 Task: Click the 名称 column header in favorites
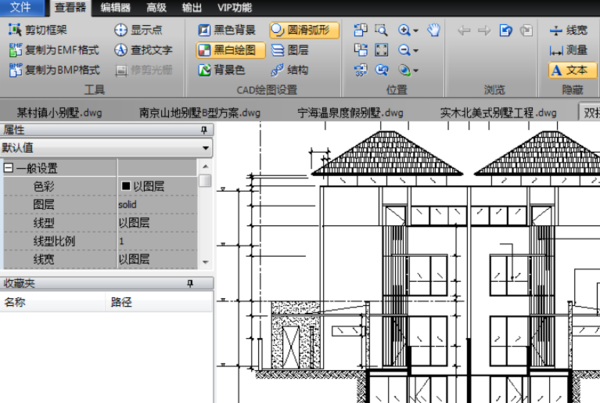(x=52, y=302)
